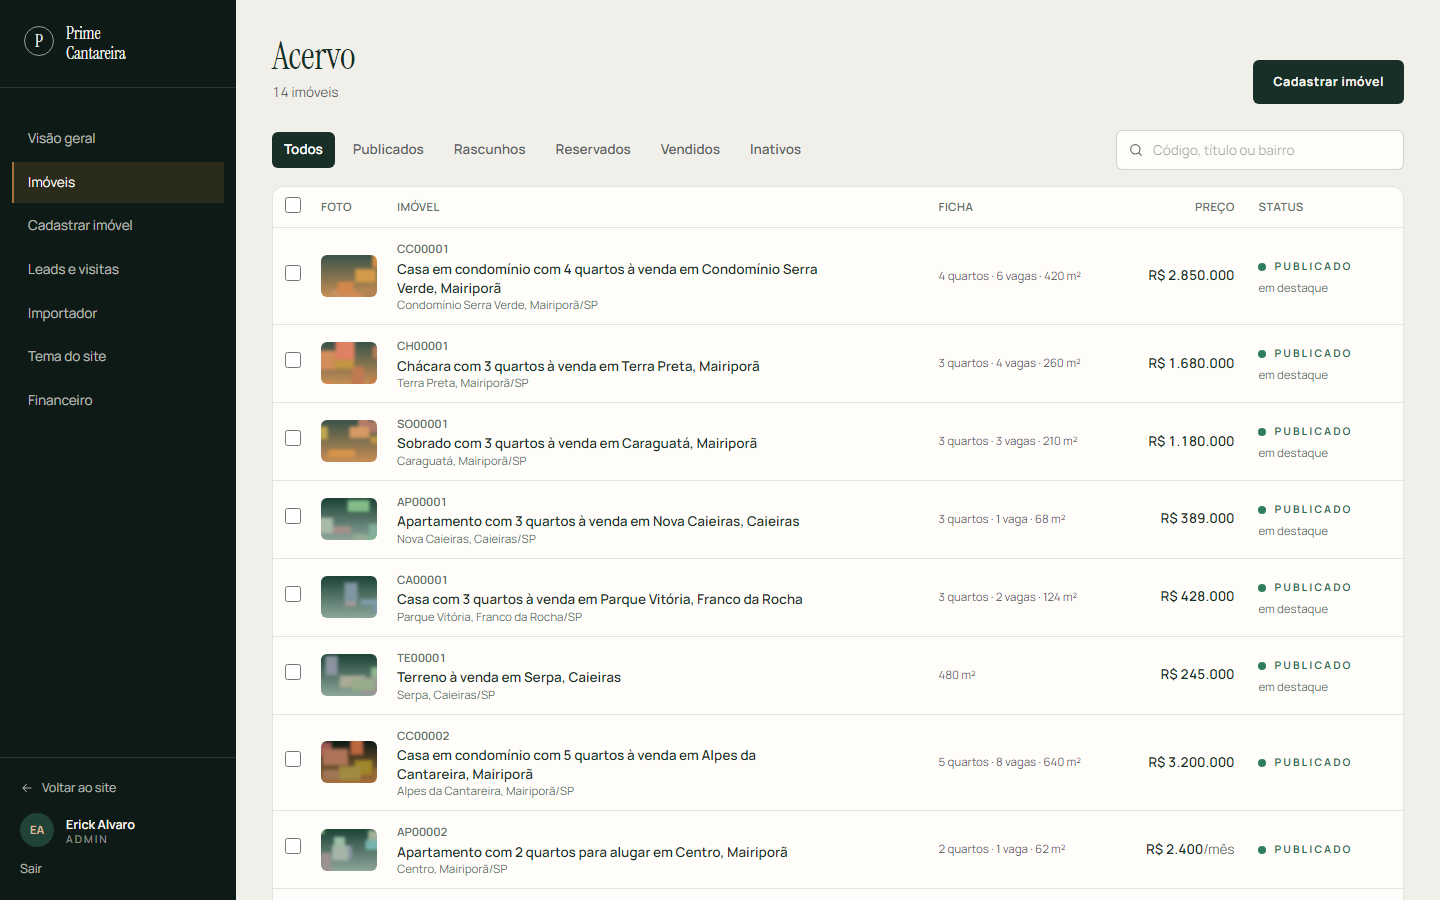
Task: Click the AP00001 apartment photo thumbnail
Action: coord(349,519)
